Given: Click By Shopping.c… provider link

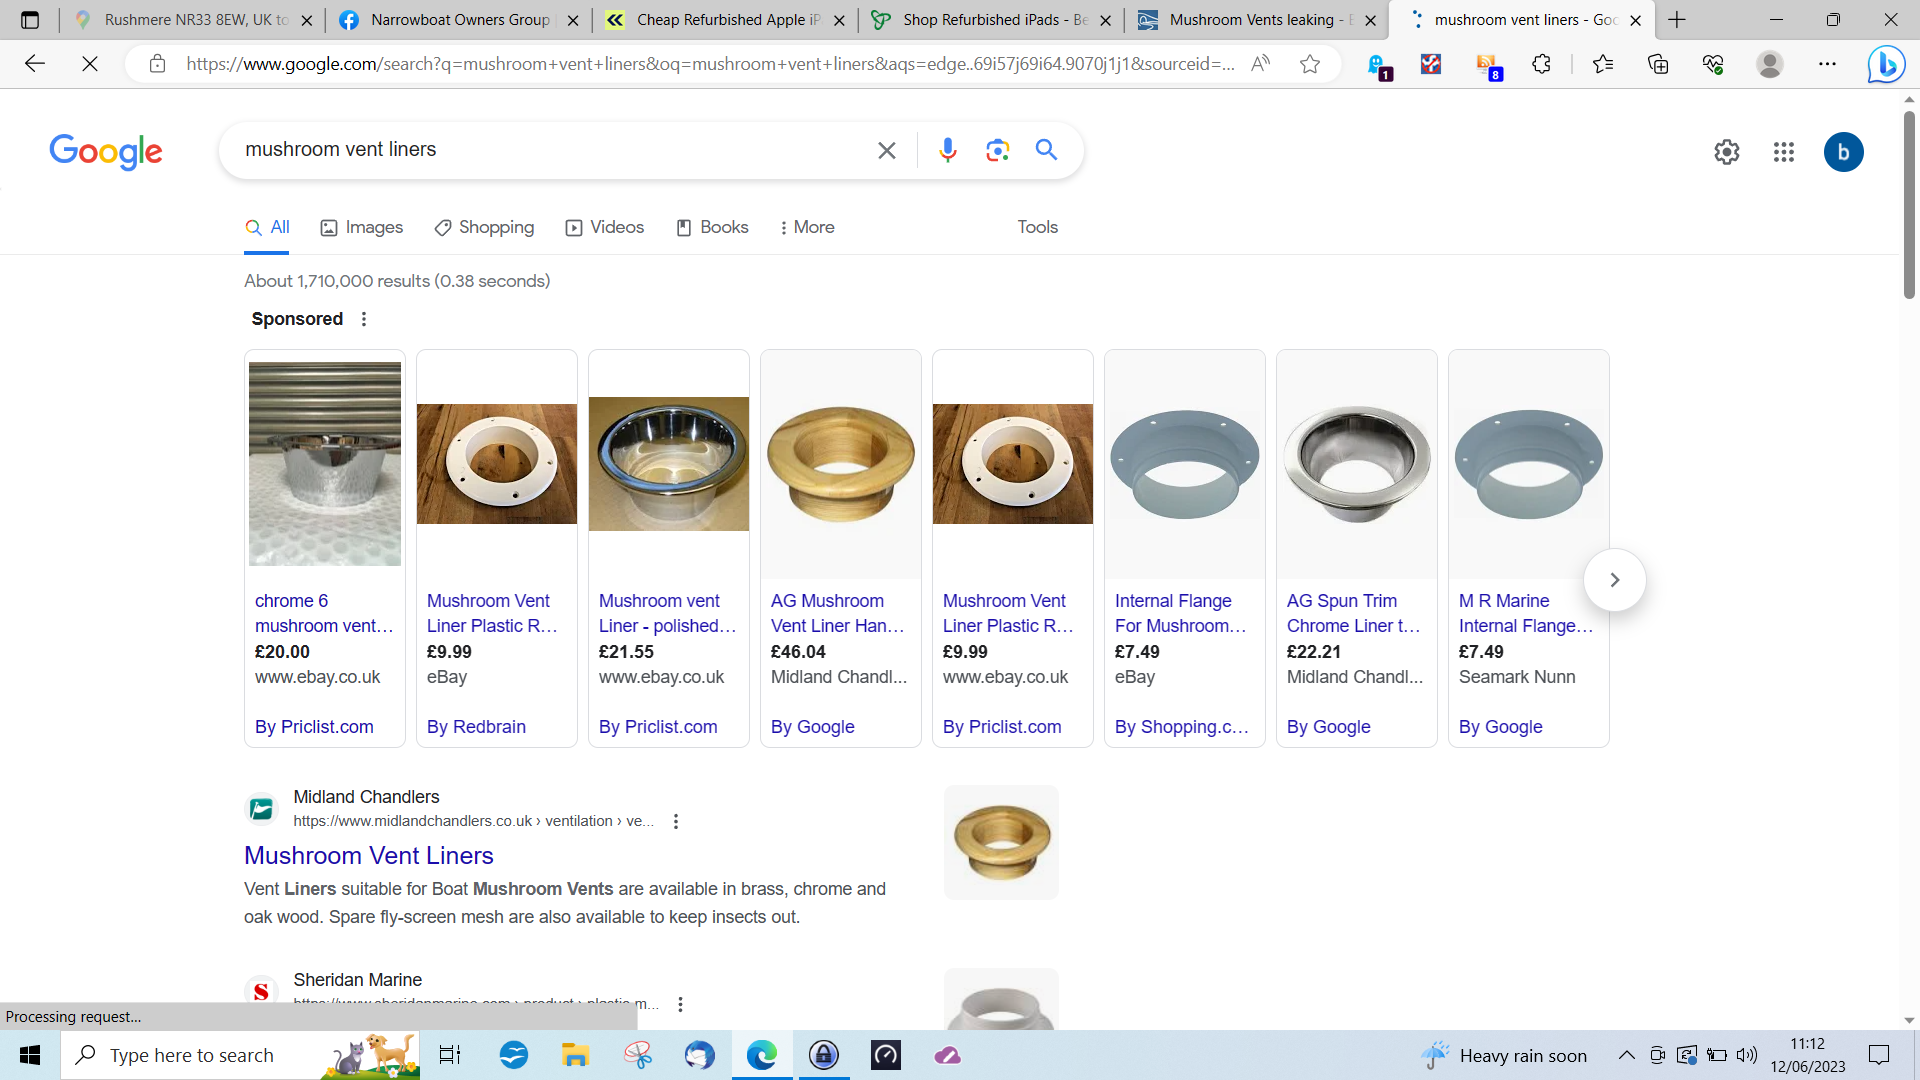Looking at the screenshot, I should pyautogui.click(x=1181, y=727).
